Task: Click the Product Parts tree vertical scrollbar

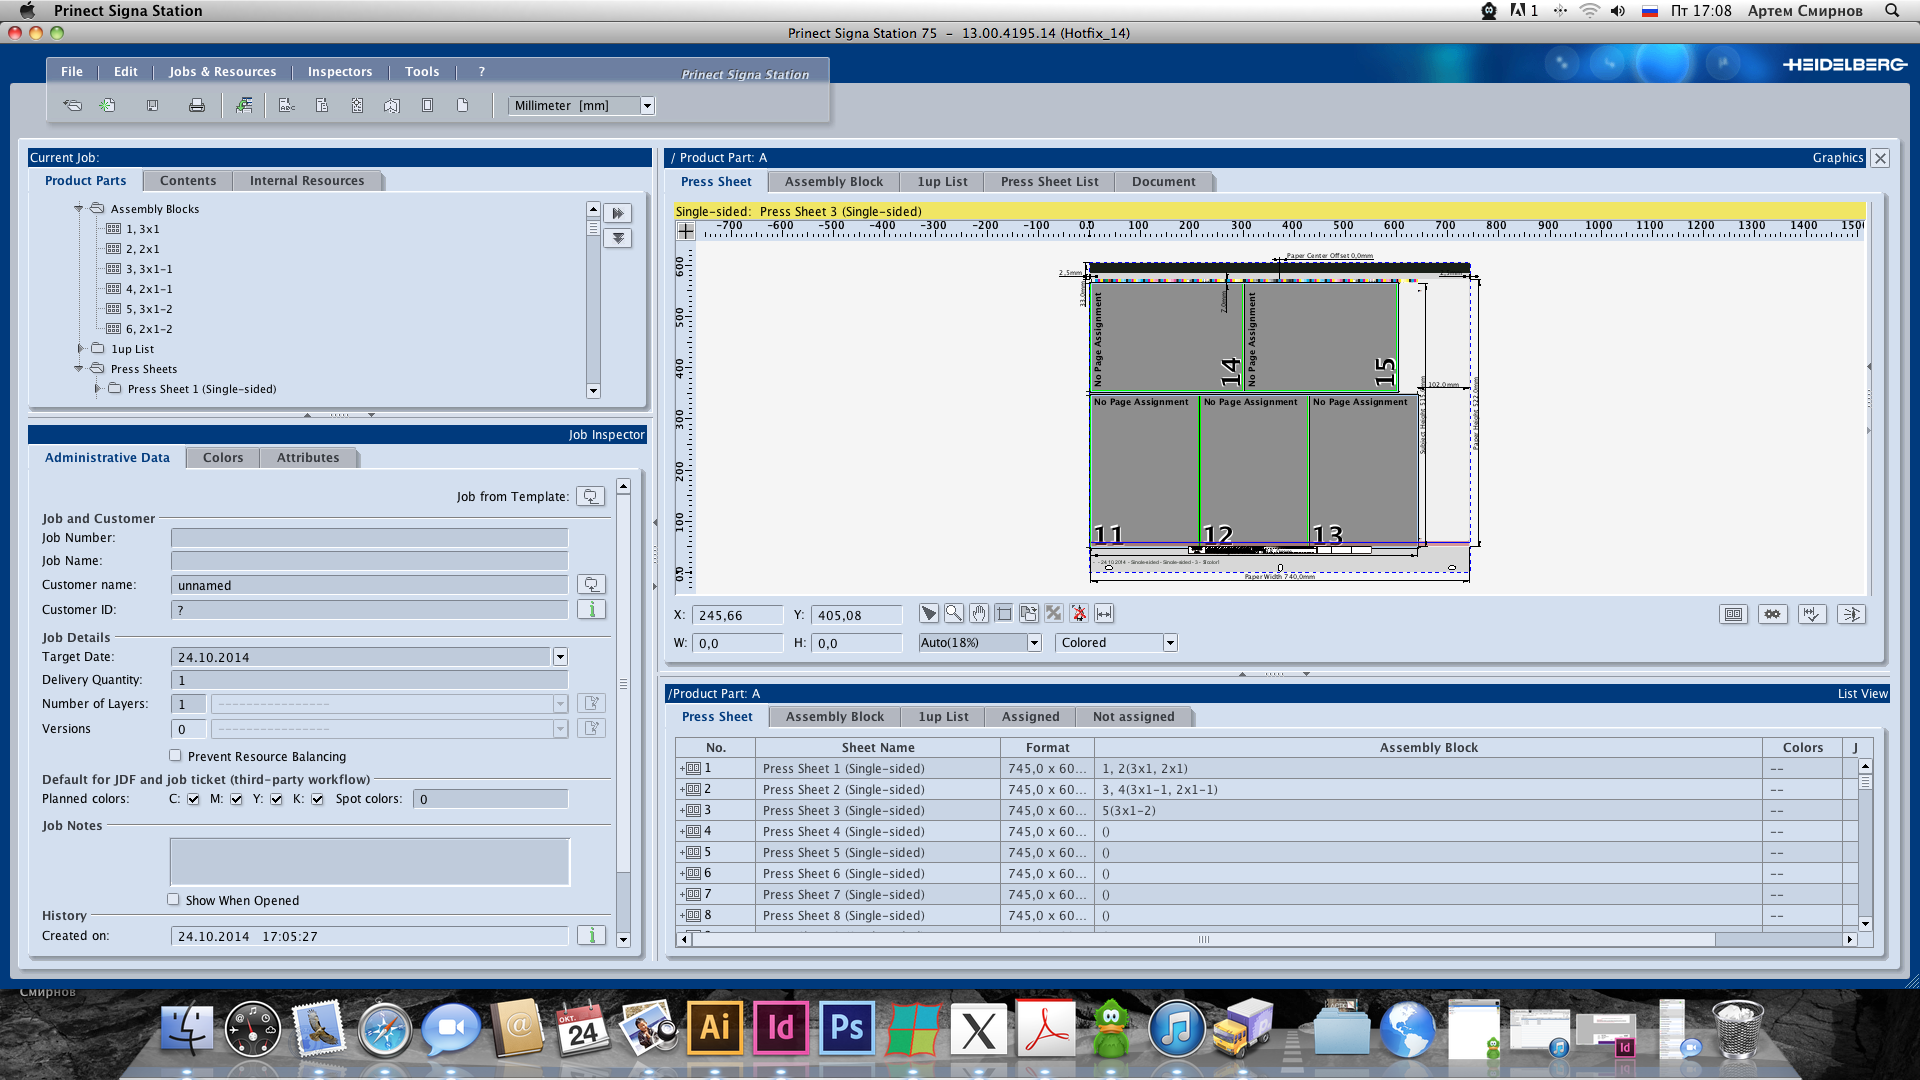Action: pyautogui.click(x=593, y=300)
